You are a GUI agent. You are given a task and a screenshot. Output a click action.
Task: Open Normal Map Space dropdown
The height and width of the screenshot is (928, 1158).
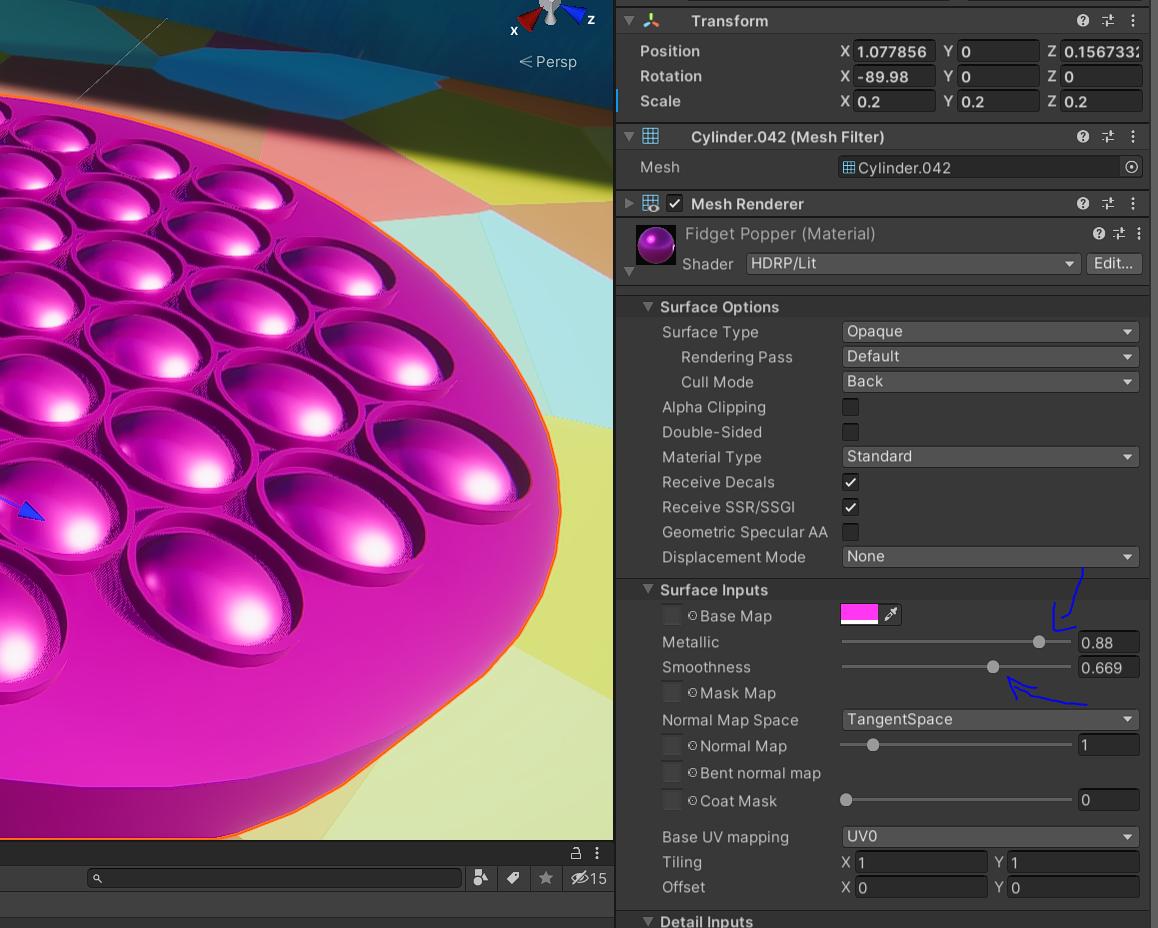[990, 719]
